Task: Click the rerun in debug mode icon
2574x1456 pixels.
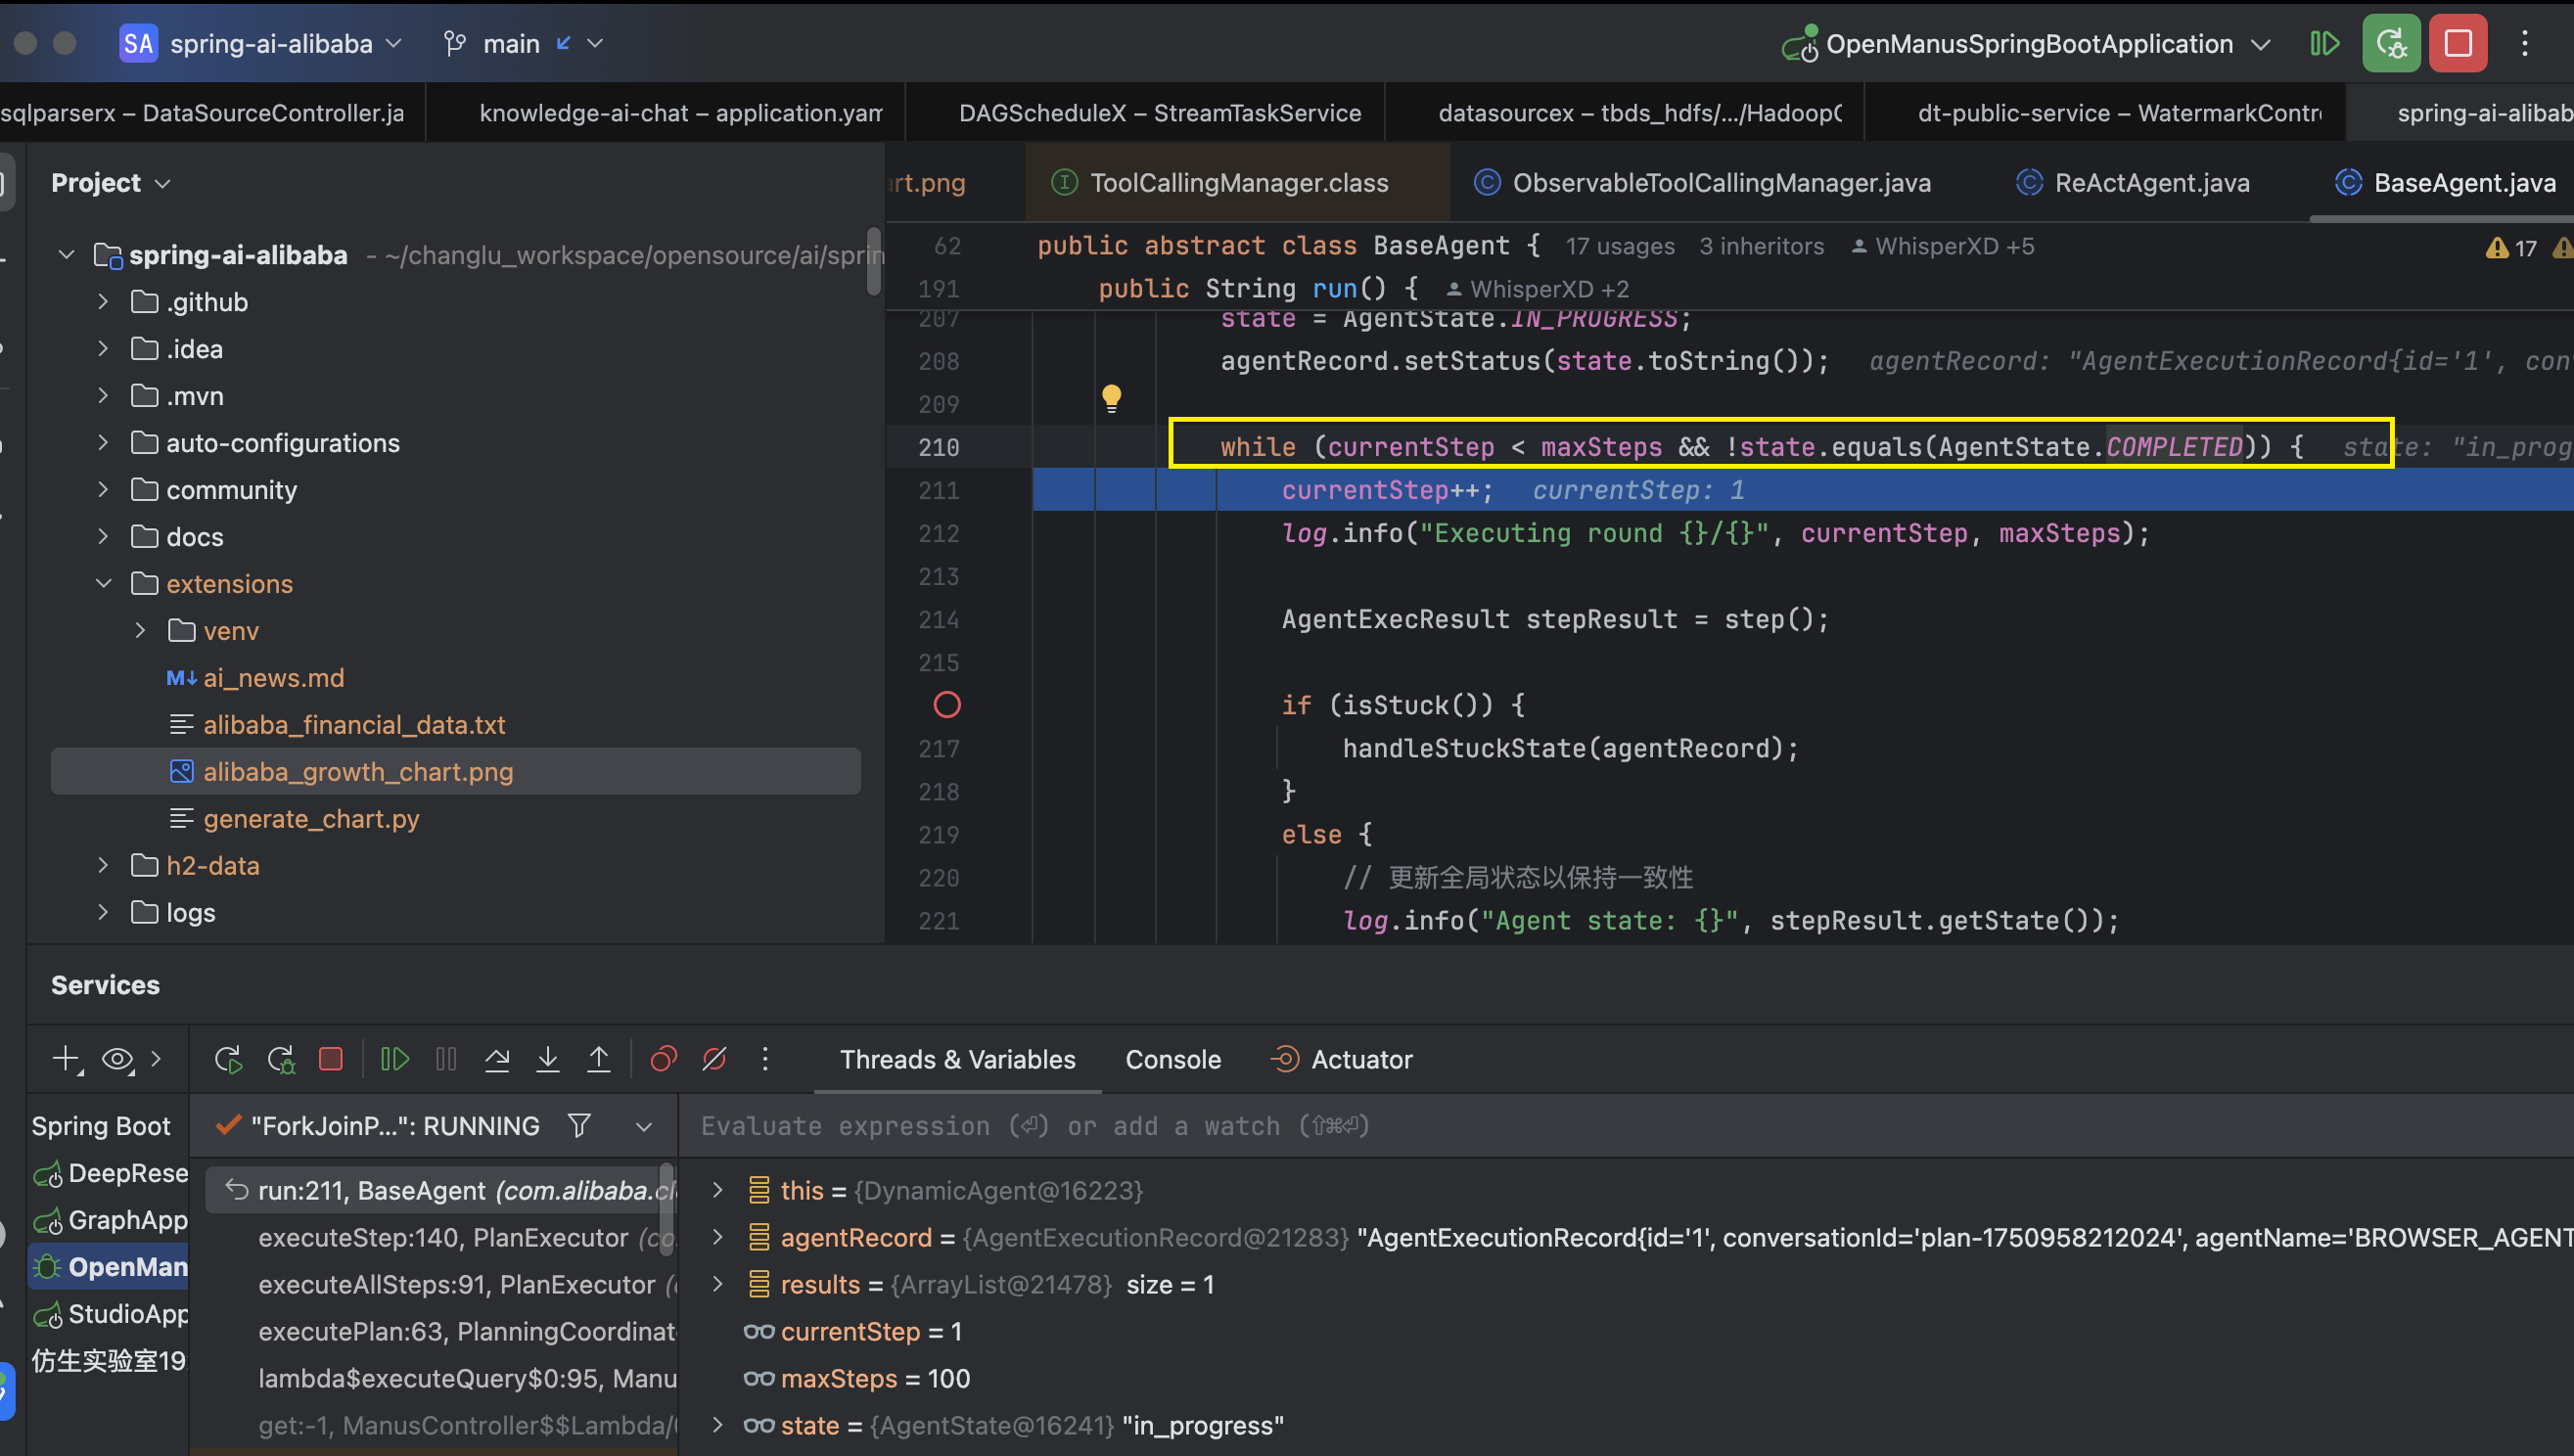Action: tap(281, 1059)
